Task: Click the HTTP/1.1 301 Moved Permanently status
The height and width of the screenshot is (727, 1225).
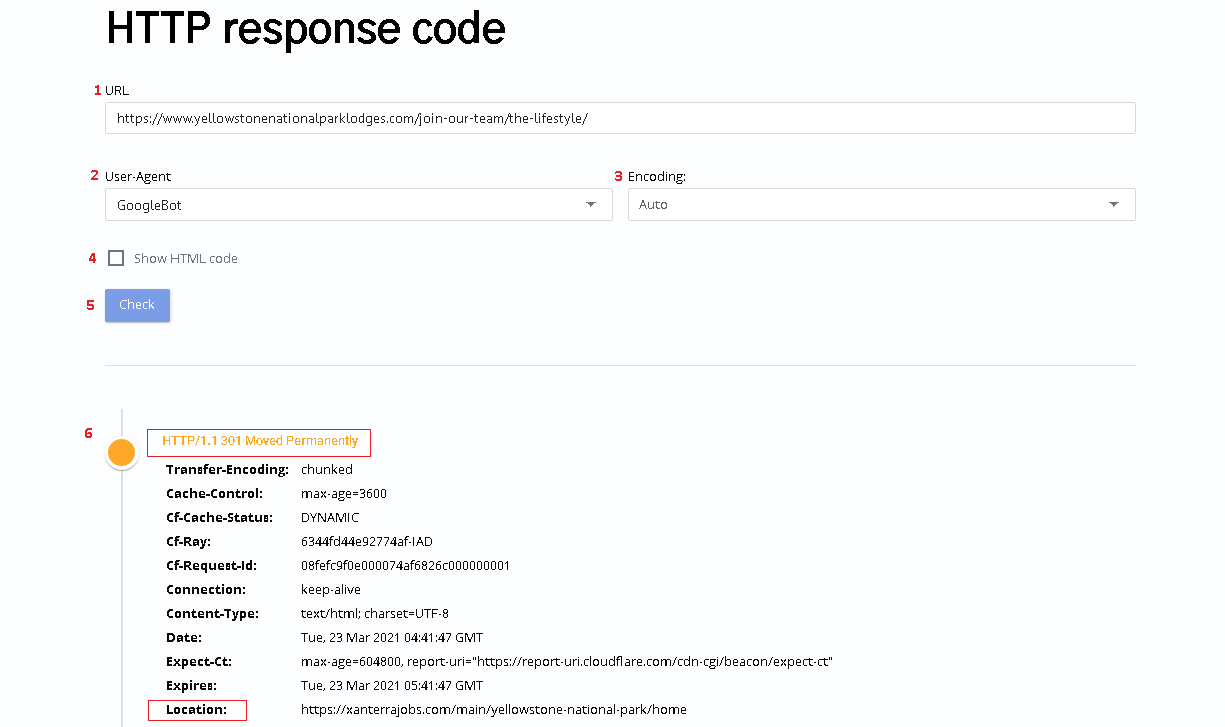Action: point(259,441)
